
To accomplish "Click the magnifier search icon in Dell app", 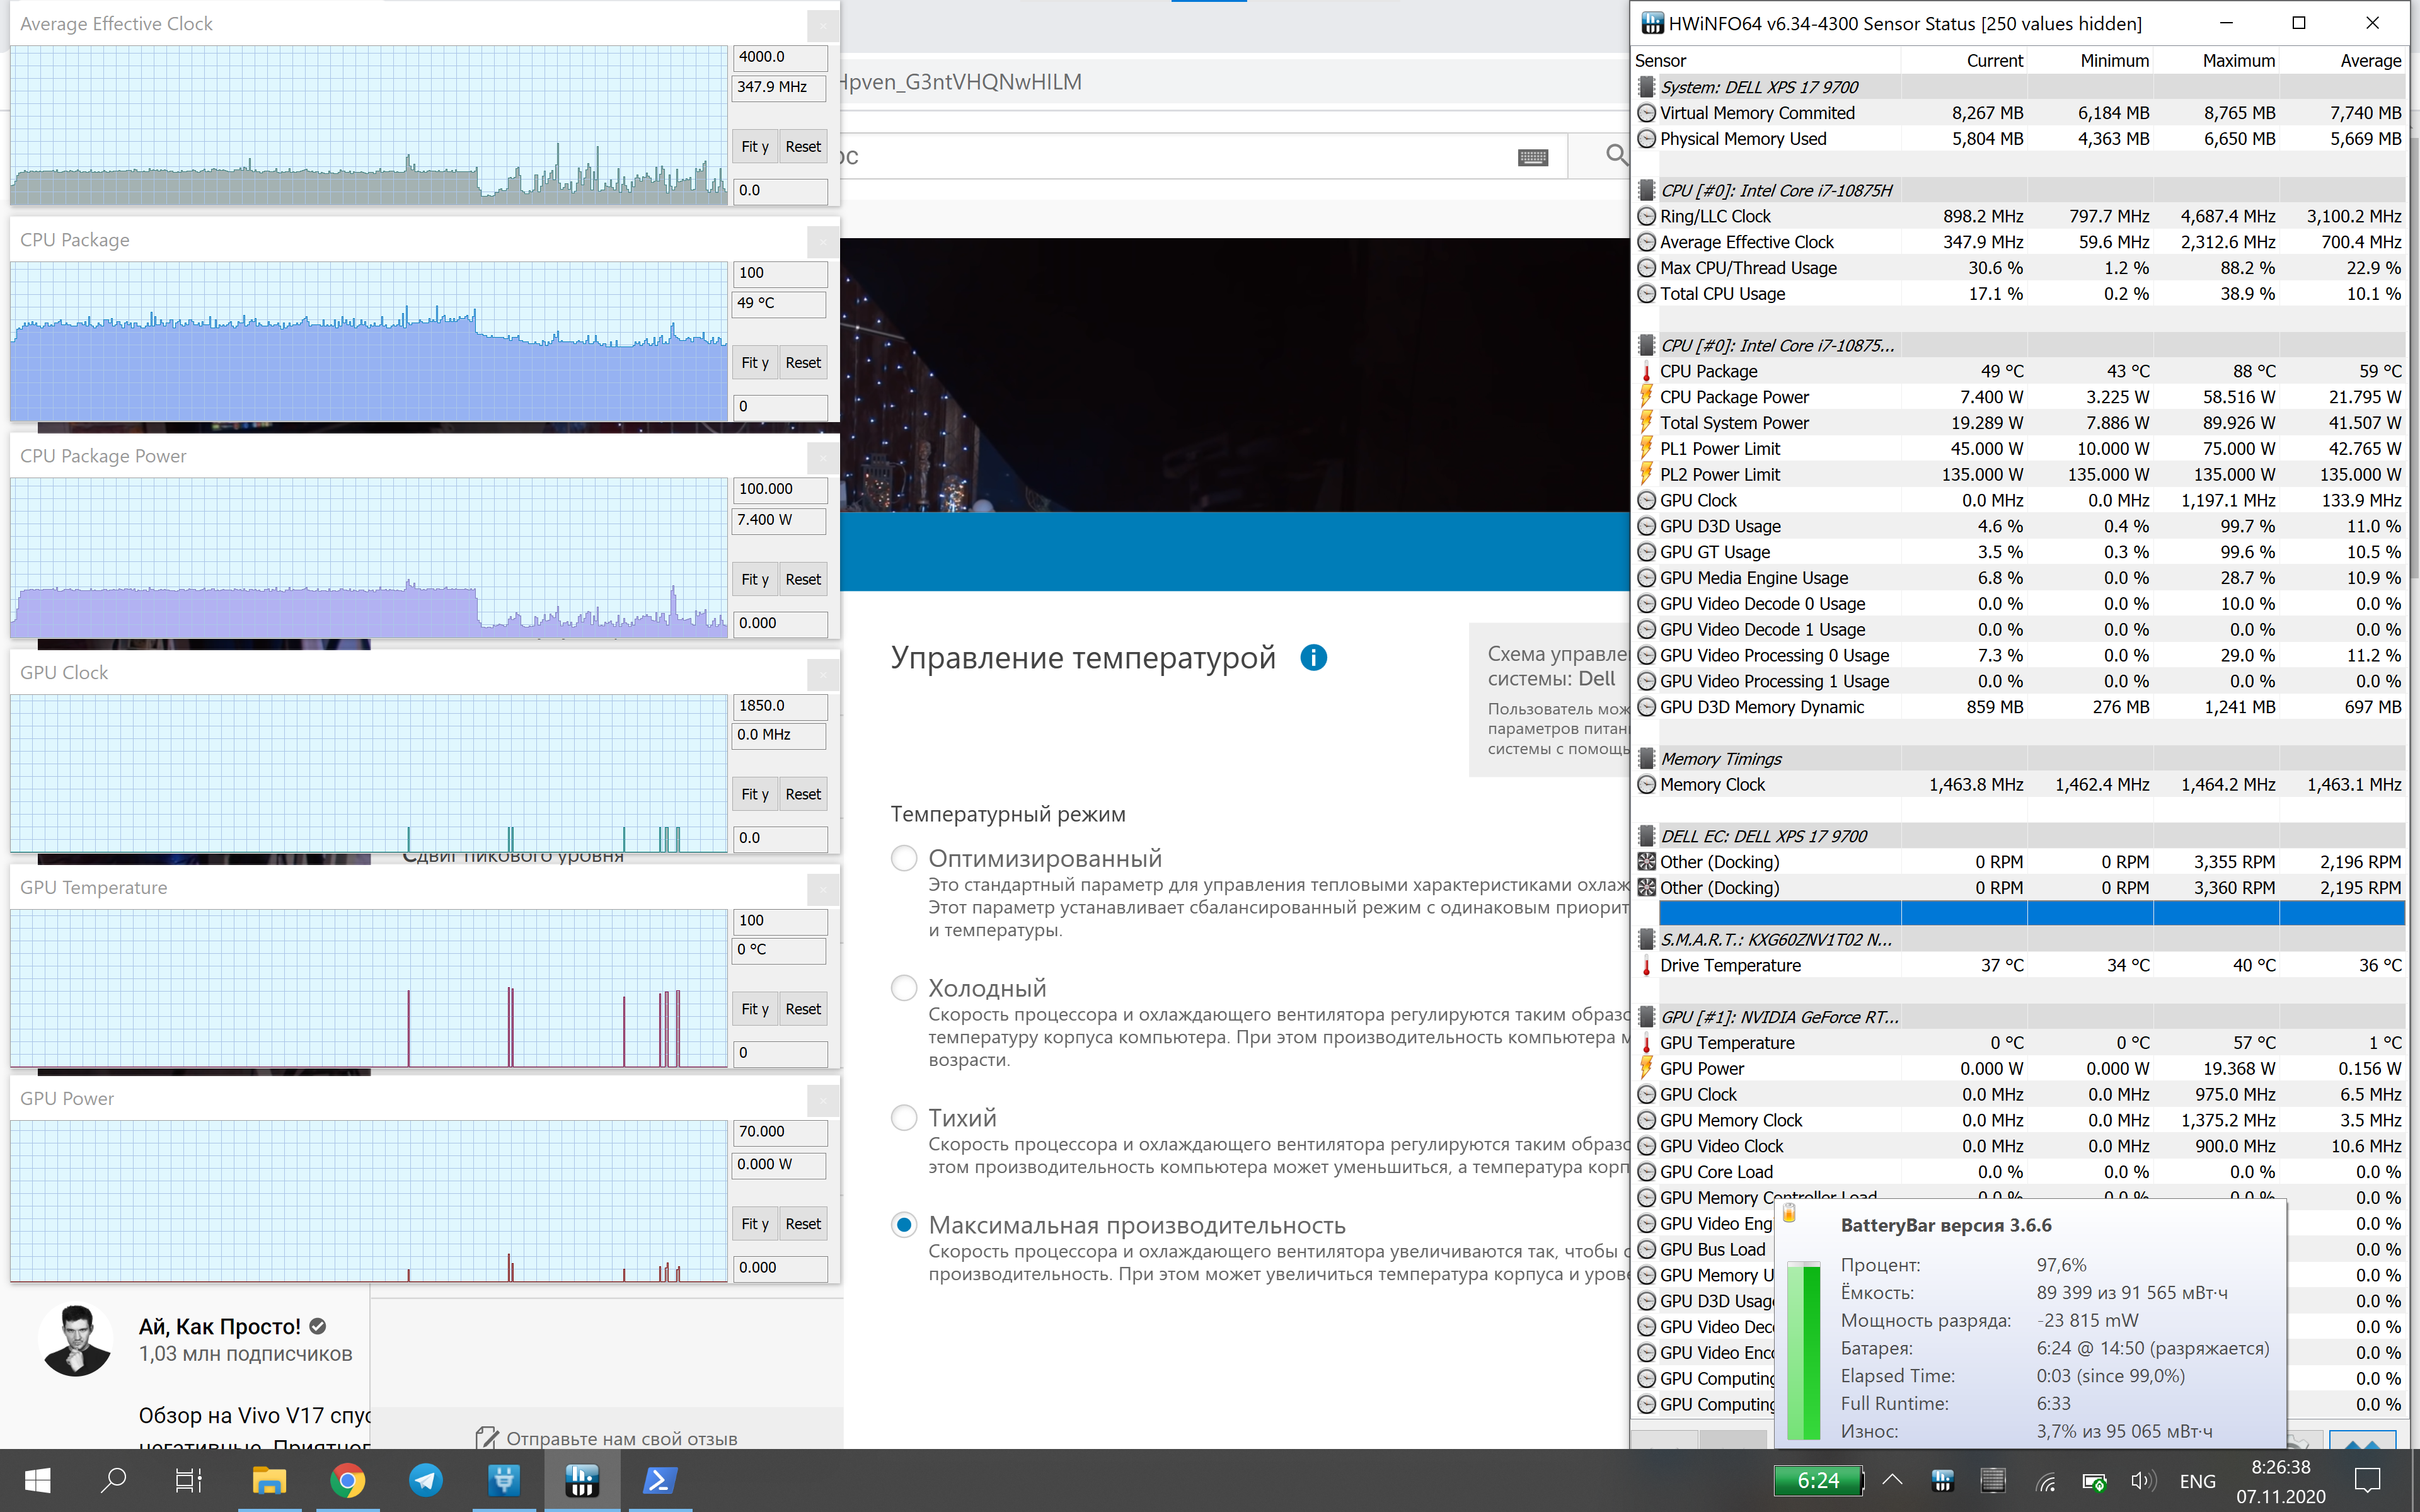I will pyautogui.click(x=1616, y=155).
